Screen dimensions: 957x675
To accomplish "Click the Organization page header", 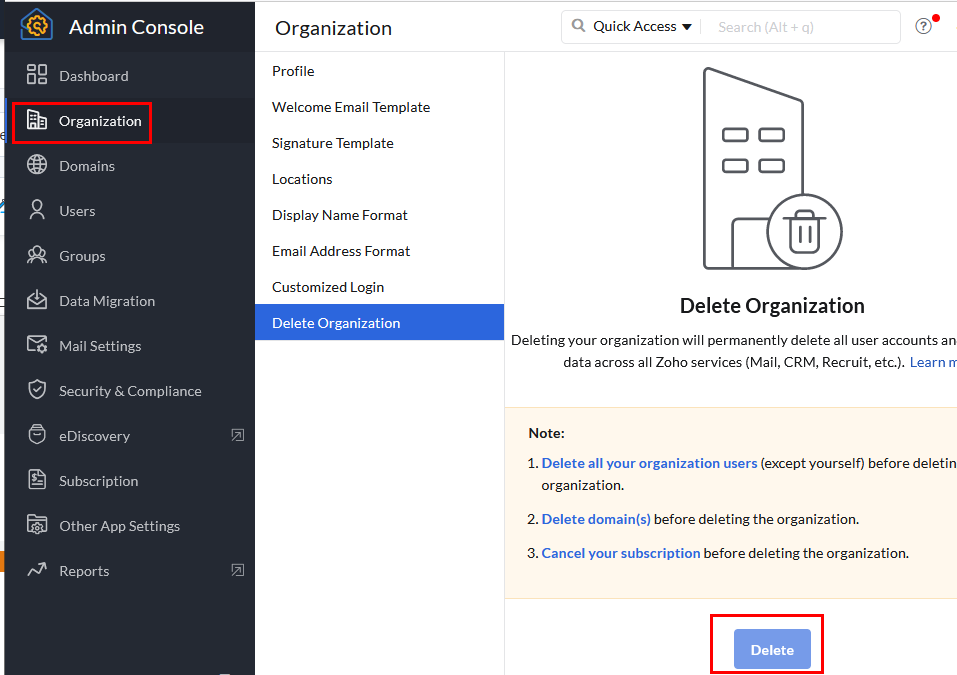I will tap(333, 29).
